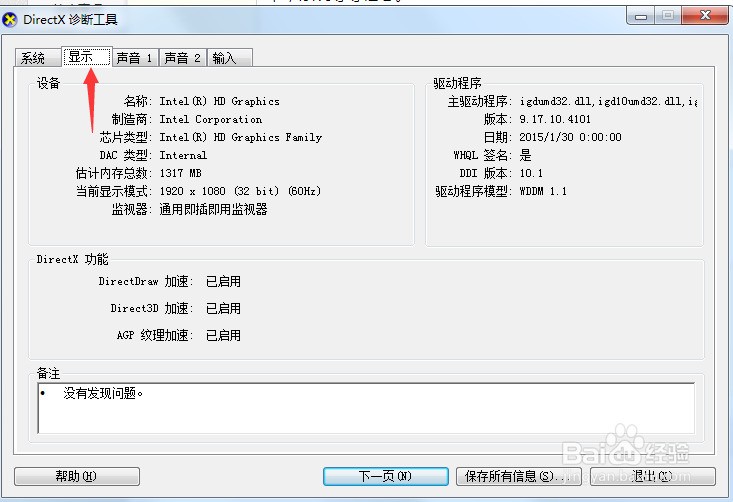The image size is (733, 502).
Task: Click the DirectX 功能 group label
Action: click(x=72, y=259)
